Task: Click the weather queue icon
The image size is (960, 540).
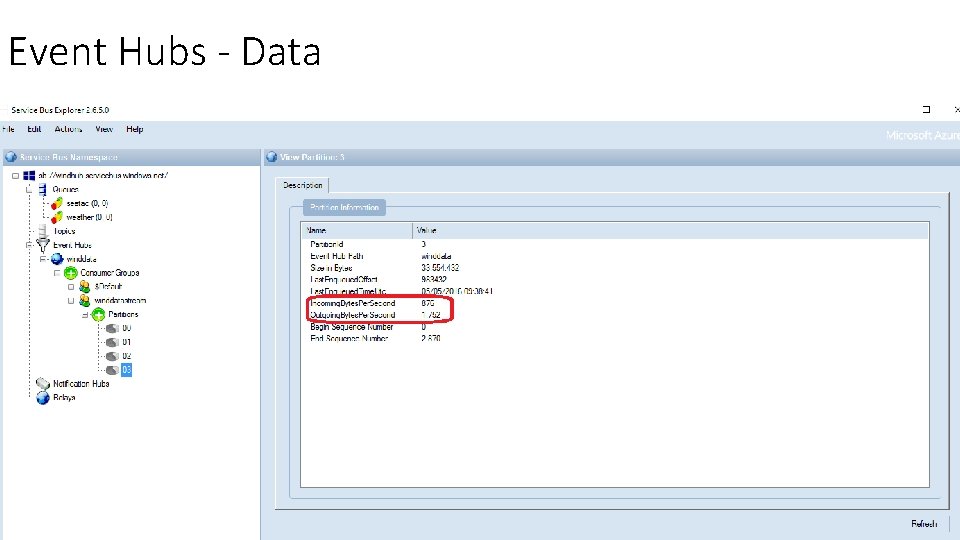Action: 57,217
